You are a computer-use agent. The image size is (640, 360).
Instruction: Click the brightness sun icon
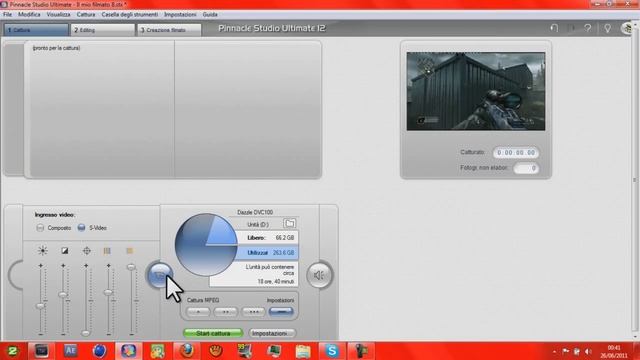42,251
